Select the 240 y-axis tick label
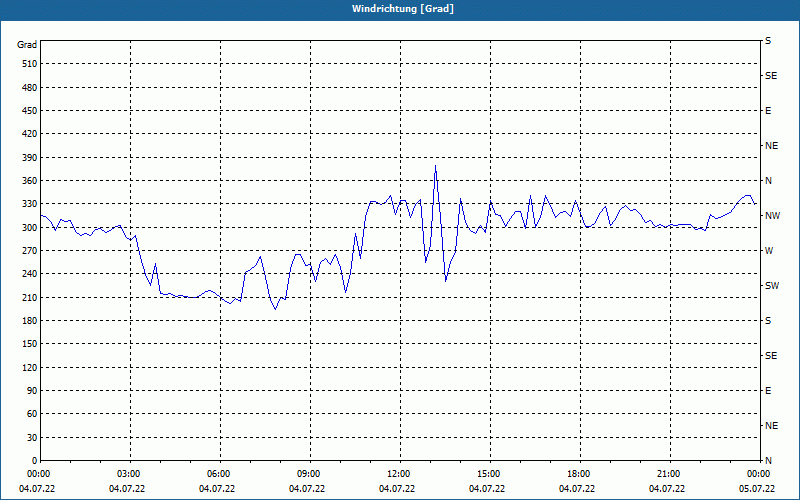Viewport: 800px width, 500px height. 30,274
